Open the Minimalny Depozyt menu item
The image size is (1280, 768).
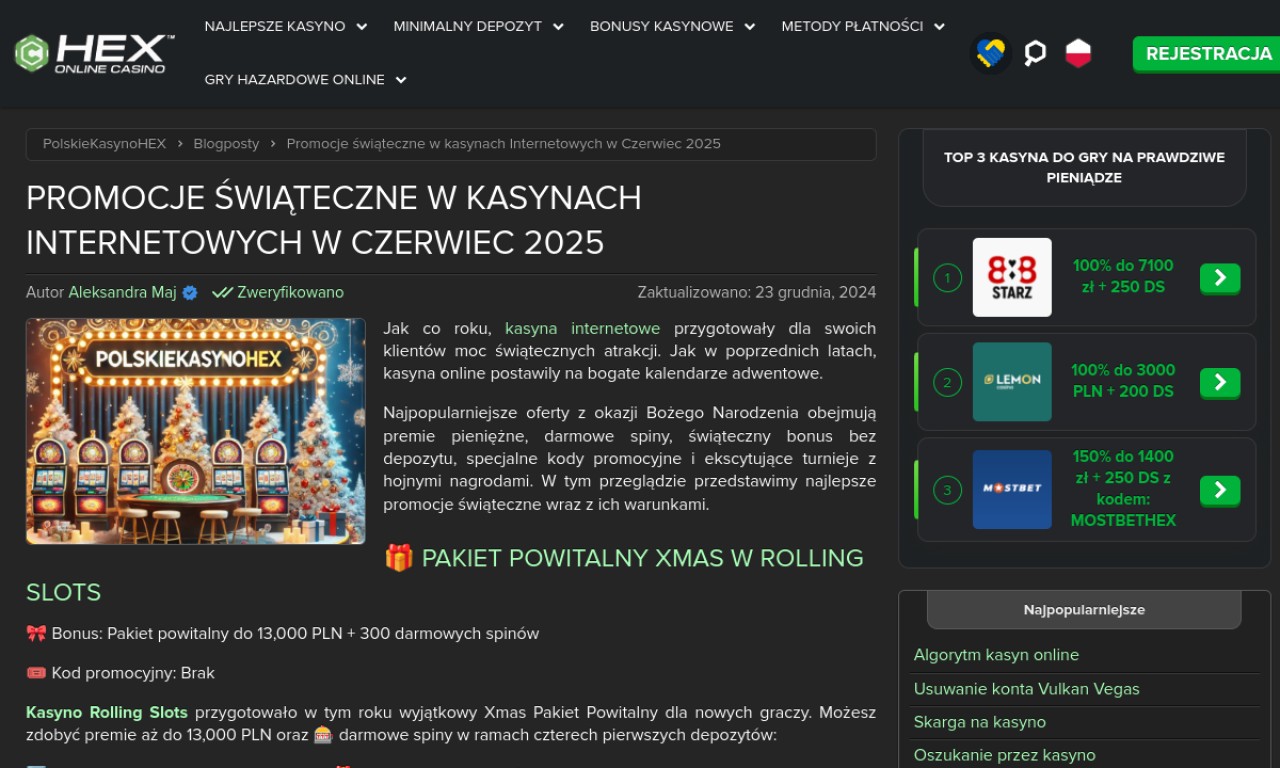point(468,27)
